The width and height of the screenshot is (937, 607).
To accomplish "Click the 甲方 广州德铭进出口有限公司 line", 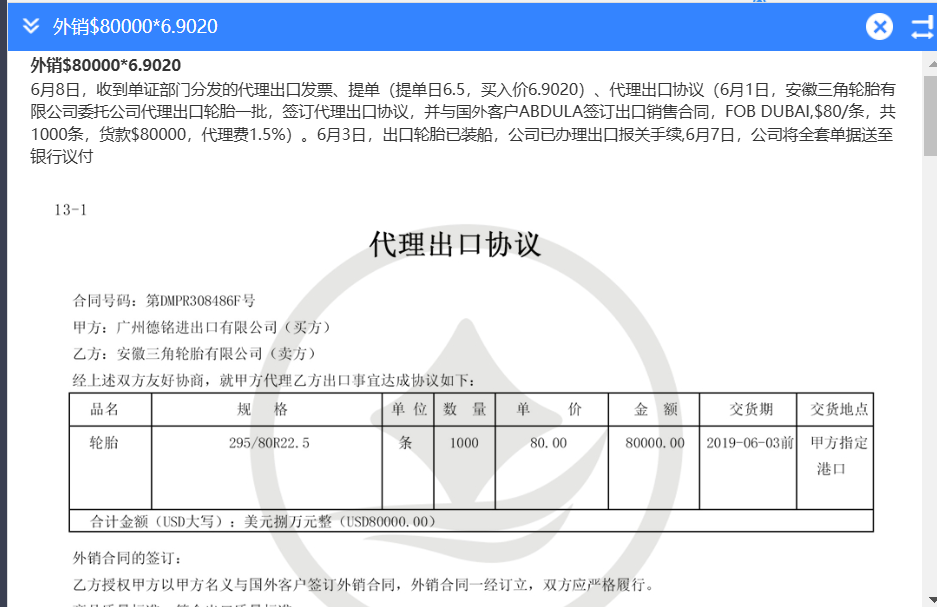I will [x=201, y=327].
